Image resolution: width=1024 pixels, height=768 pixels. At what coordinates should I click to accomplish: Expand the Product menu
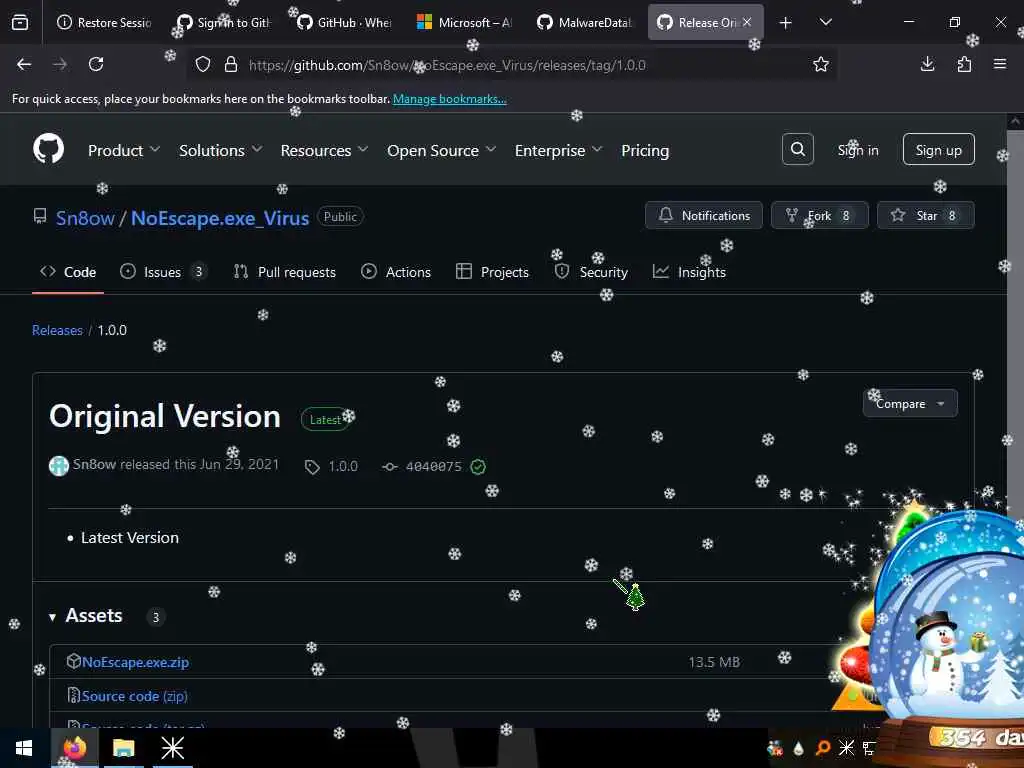coord(124,150)
